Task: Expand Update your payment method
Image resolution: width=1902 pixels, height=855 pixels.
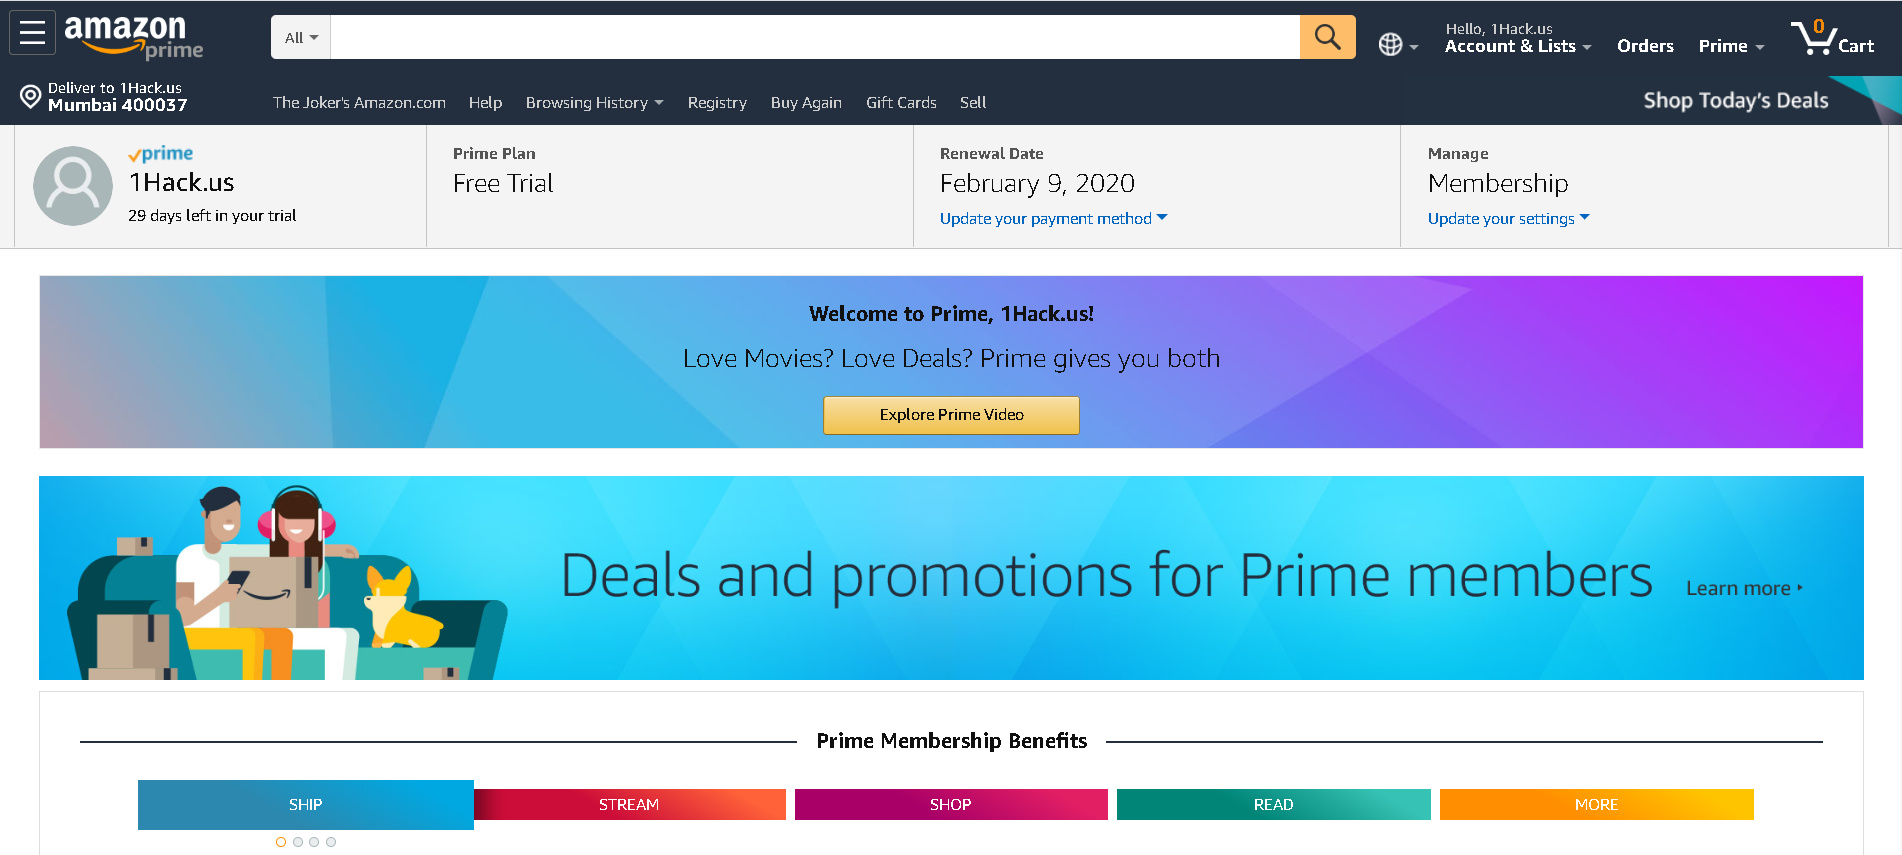Action: tap(1053, 219)
